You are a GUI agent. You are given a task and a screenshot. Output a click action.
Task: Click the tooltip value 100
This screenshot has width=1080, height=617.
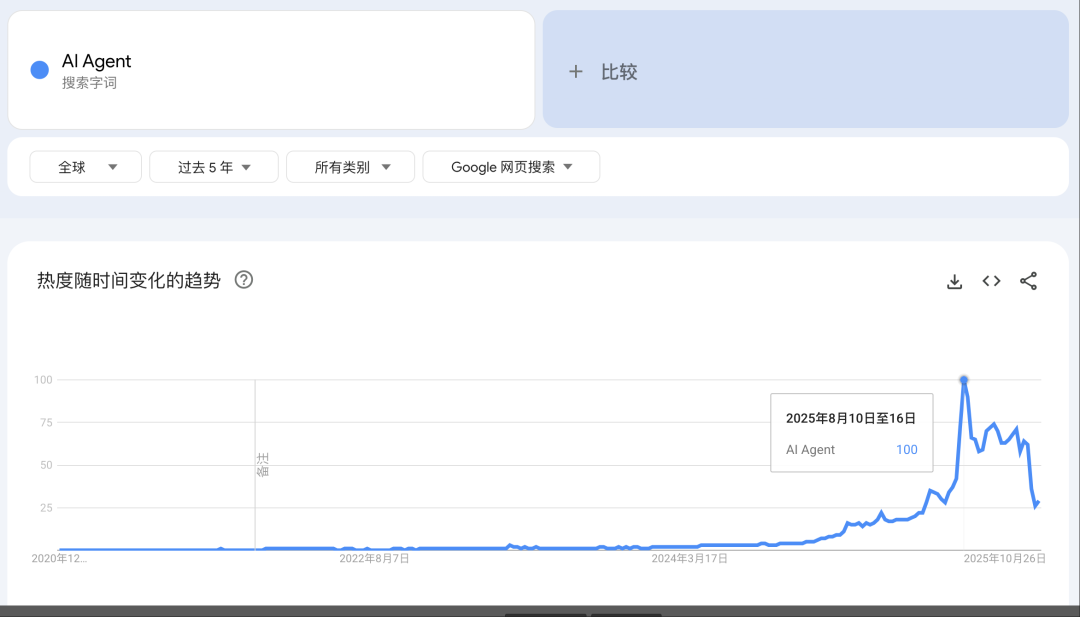(906, 450)
